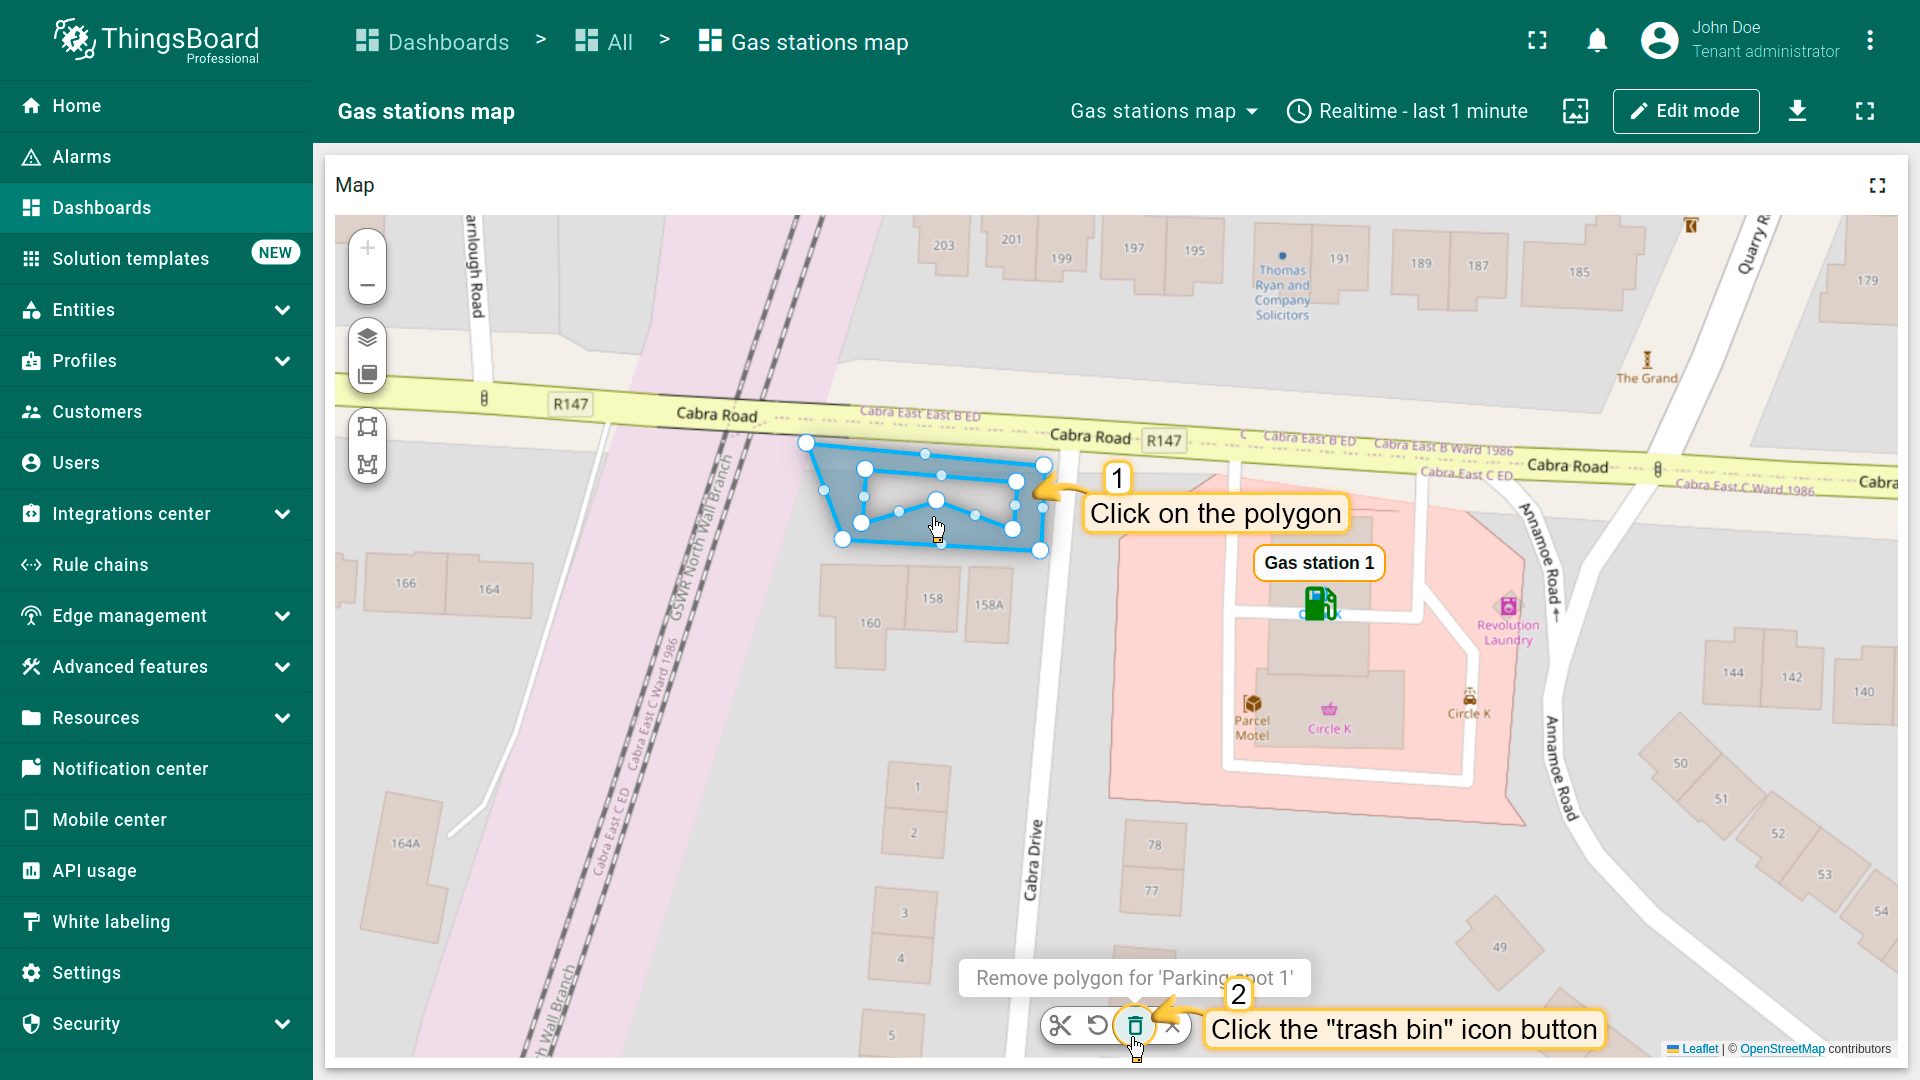The height and width of the screenshot is (1080, 1920).
Task: Click the rotate polygon icon
Action: 1098,1026
